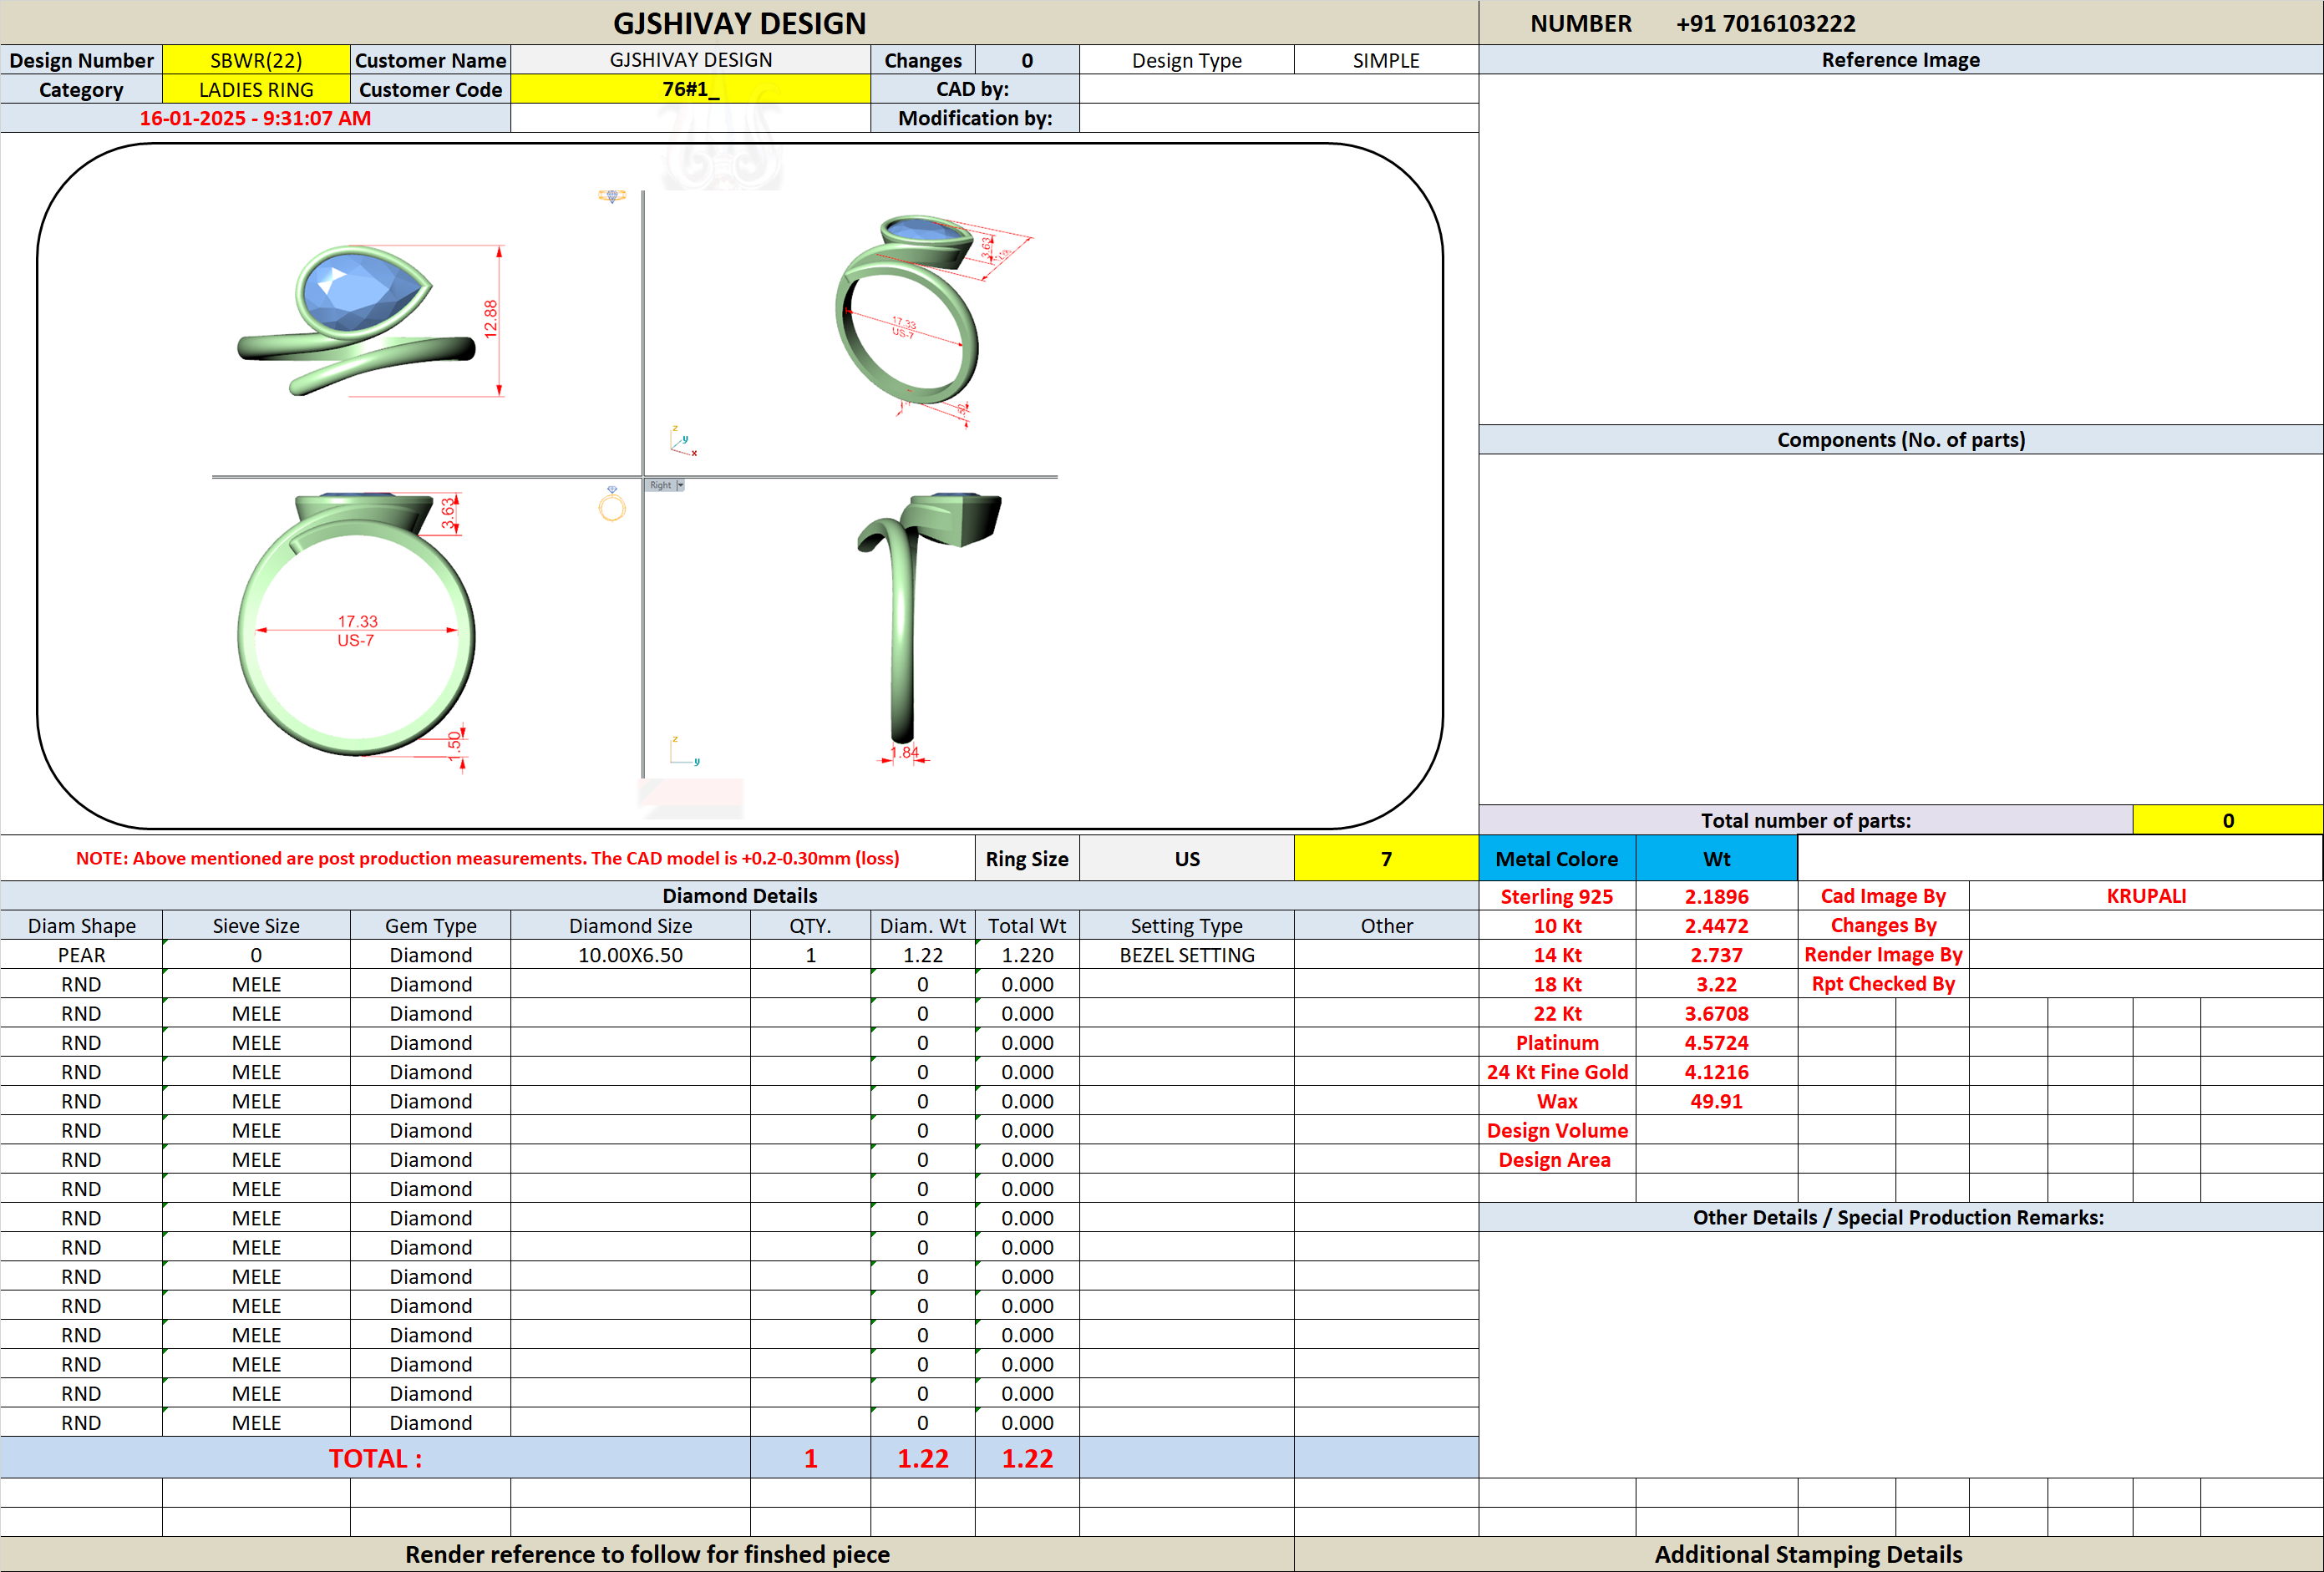Click the Wax weight 49.91
Viewport: 2324px width, 1572px height.
click(1717, 1101)
